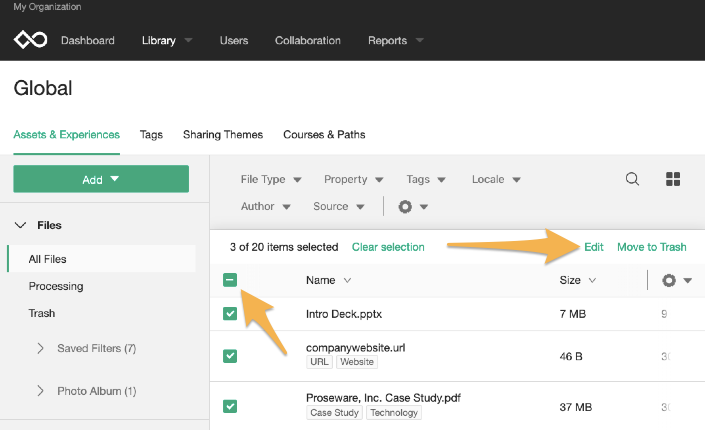Switch to grid view icon
The image size is (705, 430).
tap(673, 179)
